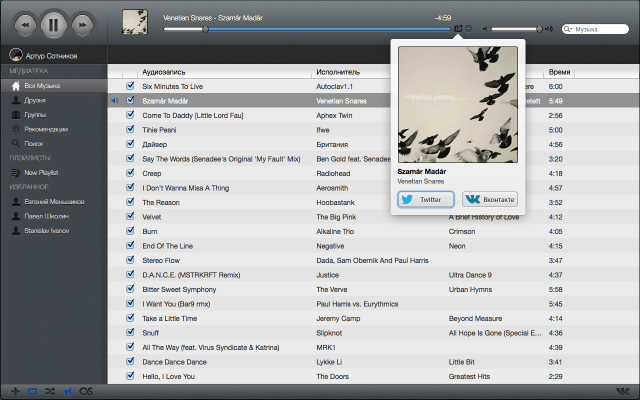Select the song Dance Dance Dance
Viewport: 640px width, 400px height.
[174, 362]
